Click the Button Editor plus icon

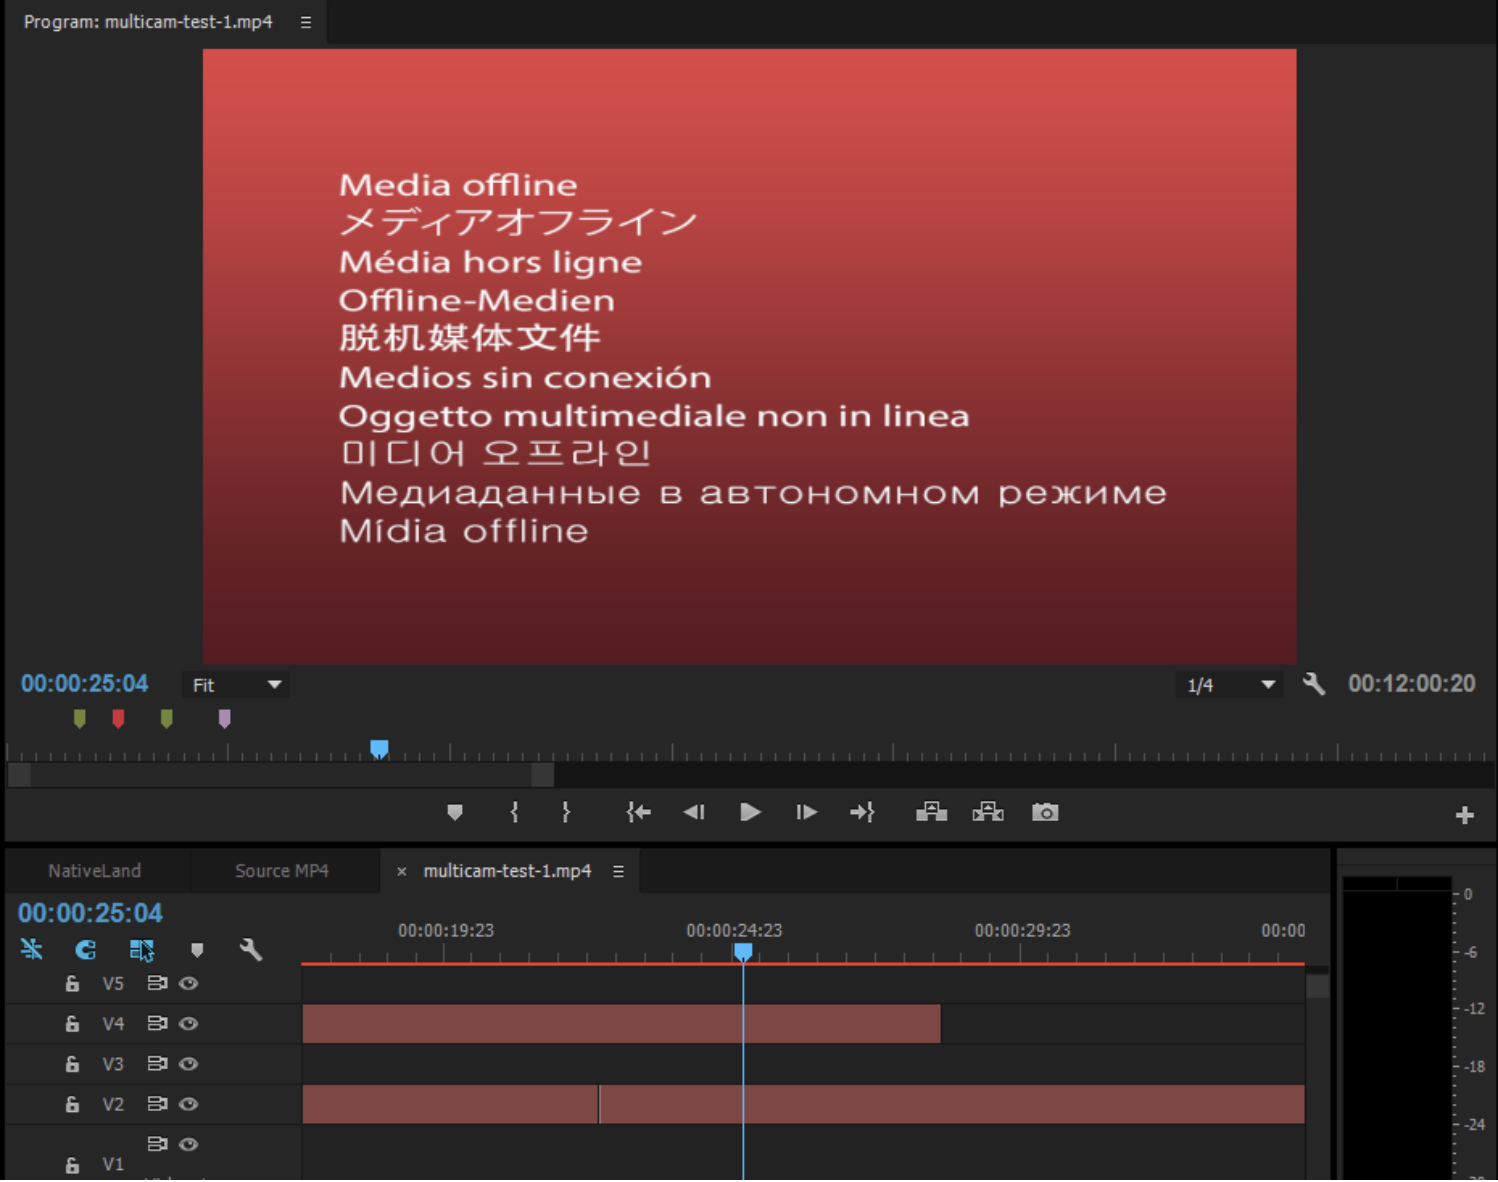pyautogui.click(x=1464, y=814)
